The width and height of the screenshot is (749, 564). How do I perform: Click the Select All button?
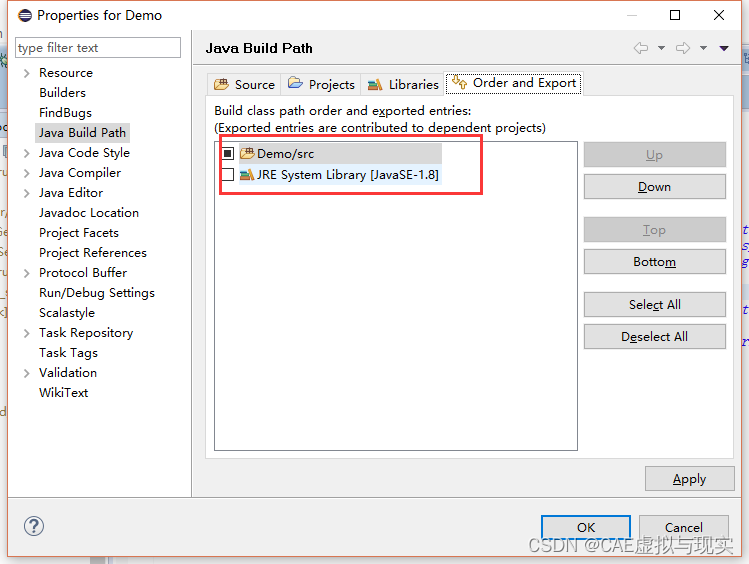(x=654, y=305)
